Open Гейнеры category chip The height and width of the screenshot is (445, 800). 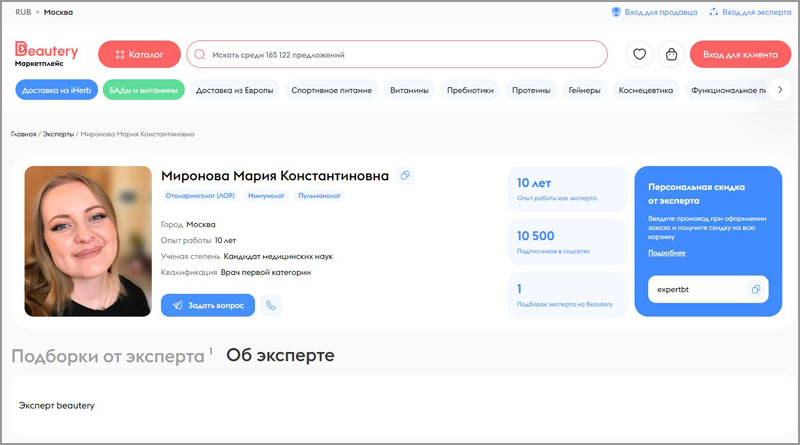coord(585,90)
